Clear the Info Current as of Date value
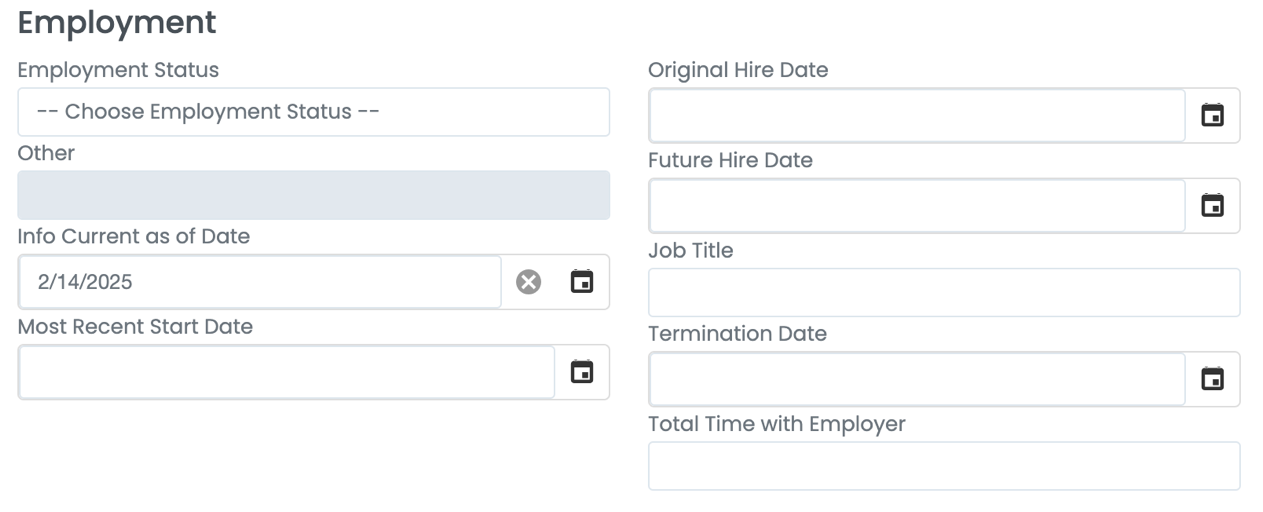This screenshot has width=1263, height=512. pos(527,282)
